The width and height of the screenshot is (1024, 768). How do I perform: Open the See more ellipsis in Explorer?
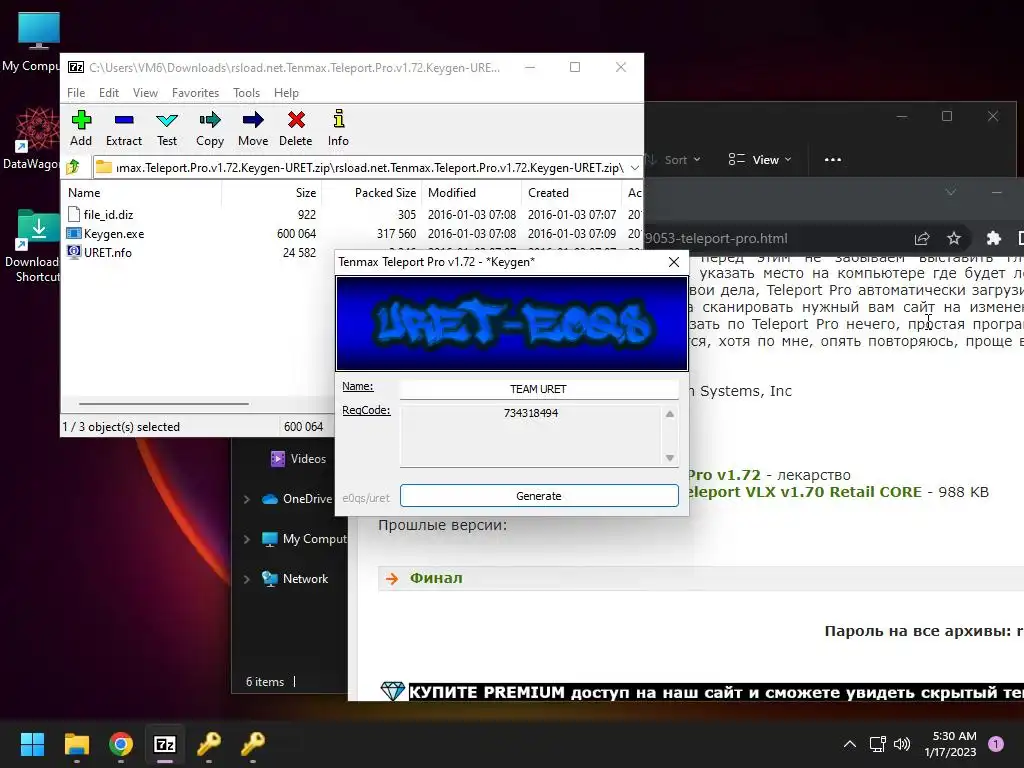(833, 160)
